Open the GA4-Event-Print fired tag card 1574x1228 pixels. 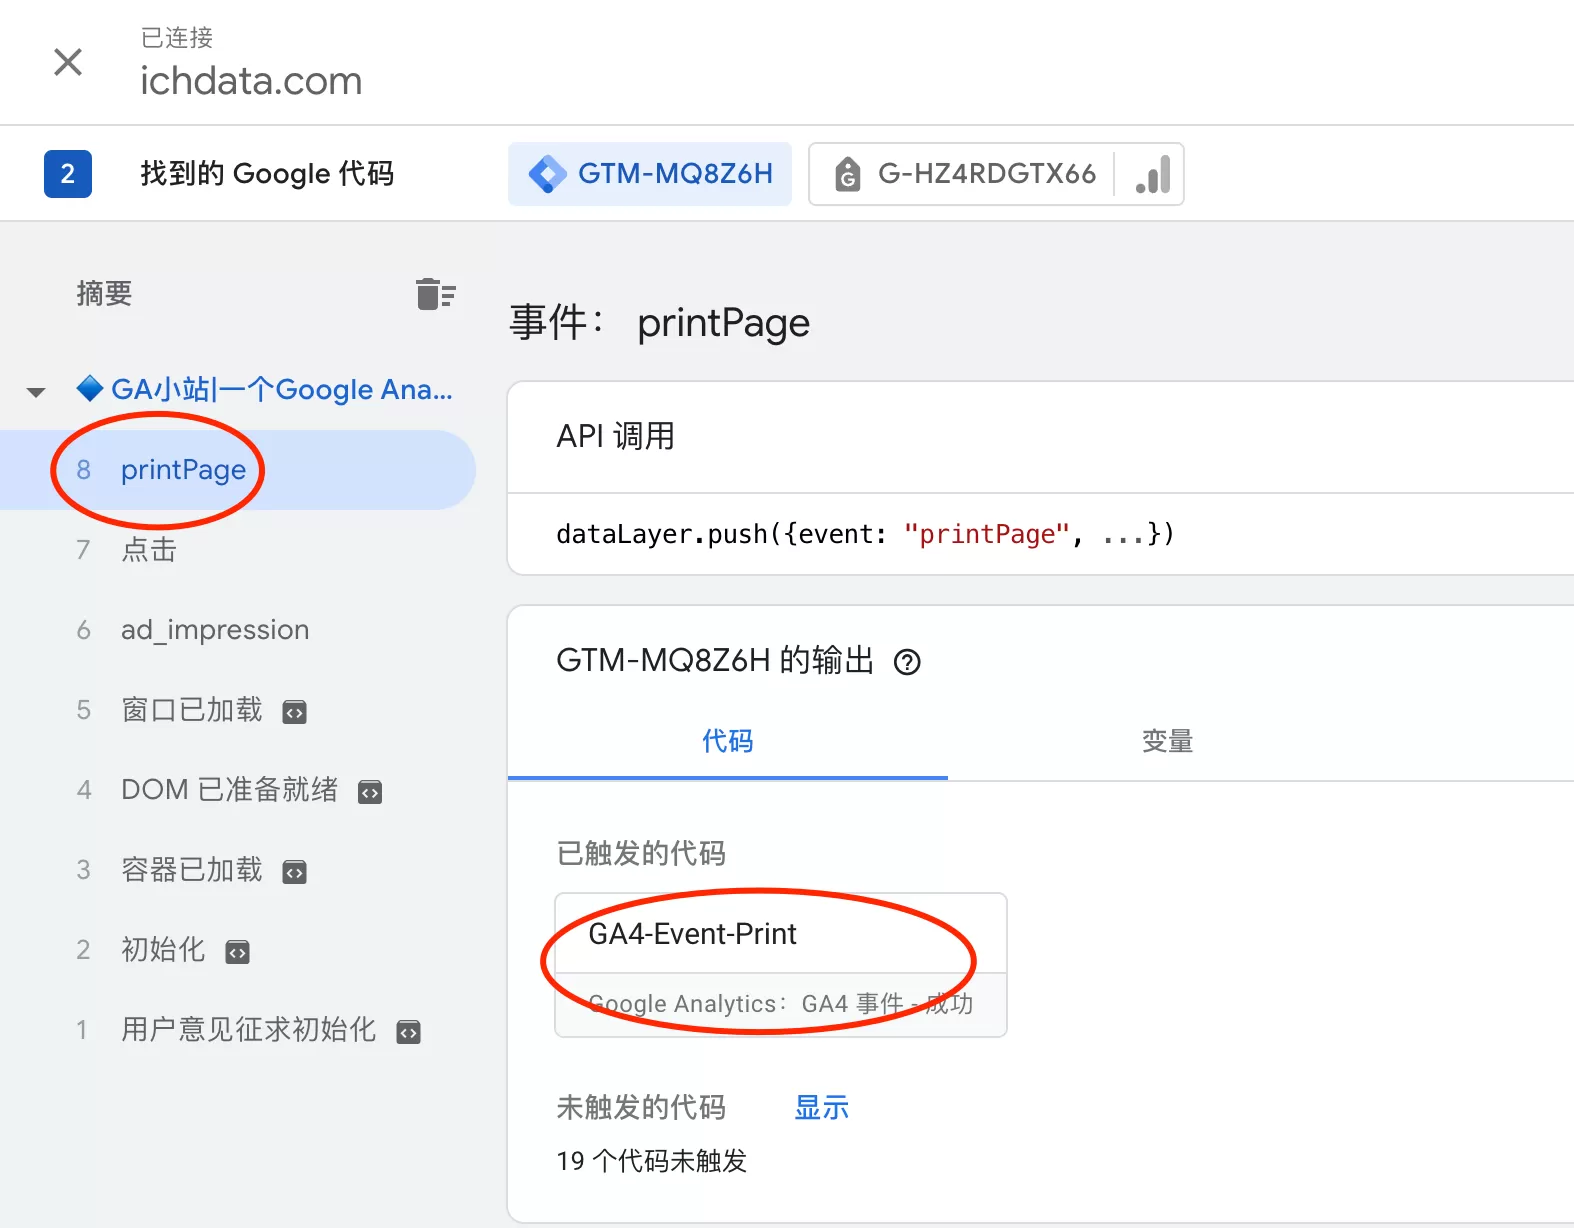(x=781, y=965)
